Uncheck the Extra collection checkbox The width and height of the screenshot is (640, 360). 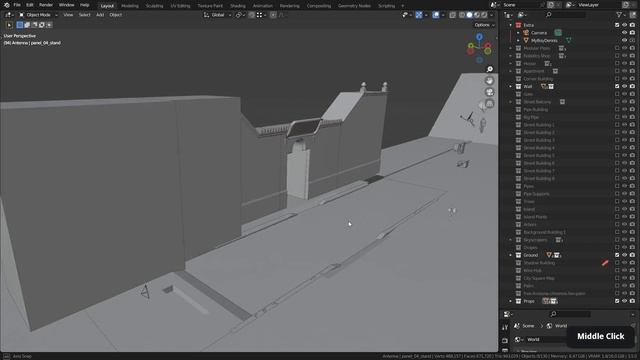(x=617, y=25)
